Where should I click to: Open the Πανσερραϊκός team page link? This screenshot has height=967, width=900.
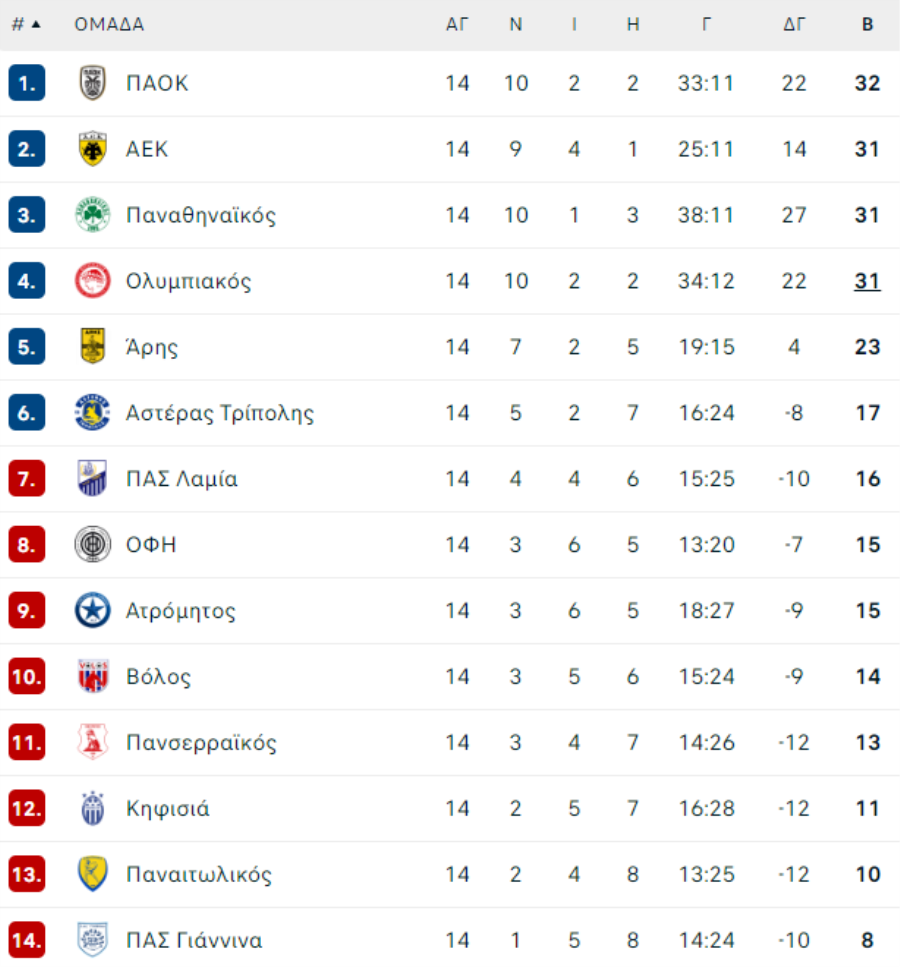point(201,743)
